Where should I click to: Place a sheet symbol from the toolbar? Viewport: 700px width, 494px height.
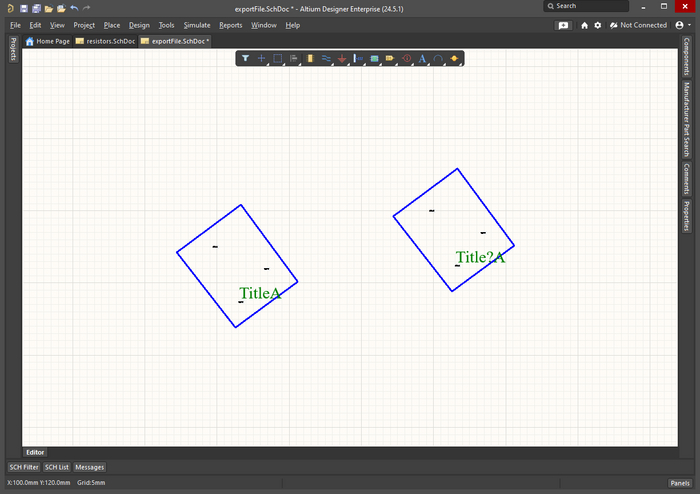374,58
